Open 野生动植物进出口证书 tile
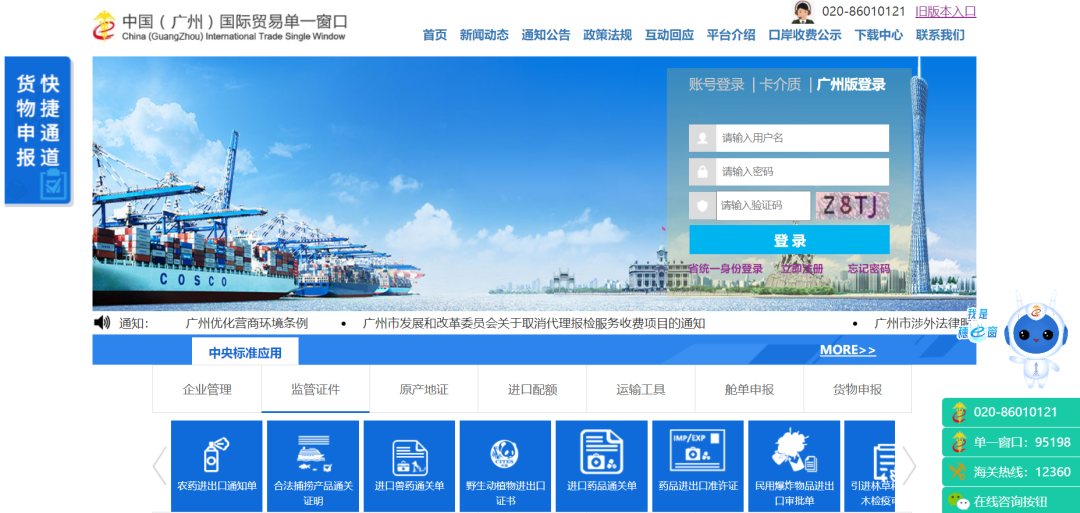 pos(506,466)
